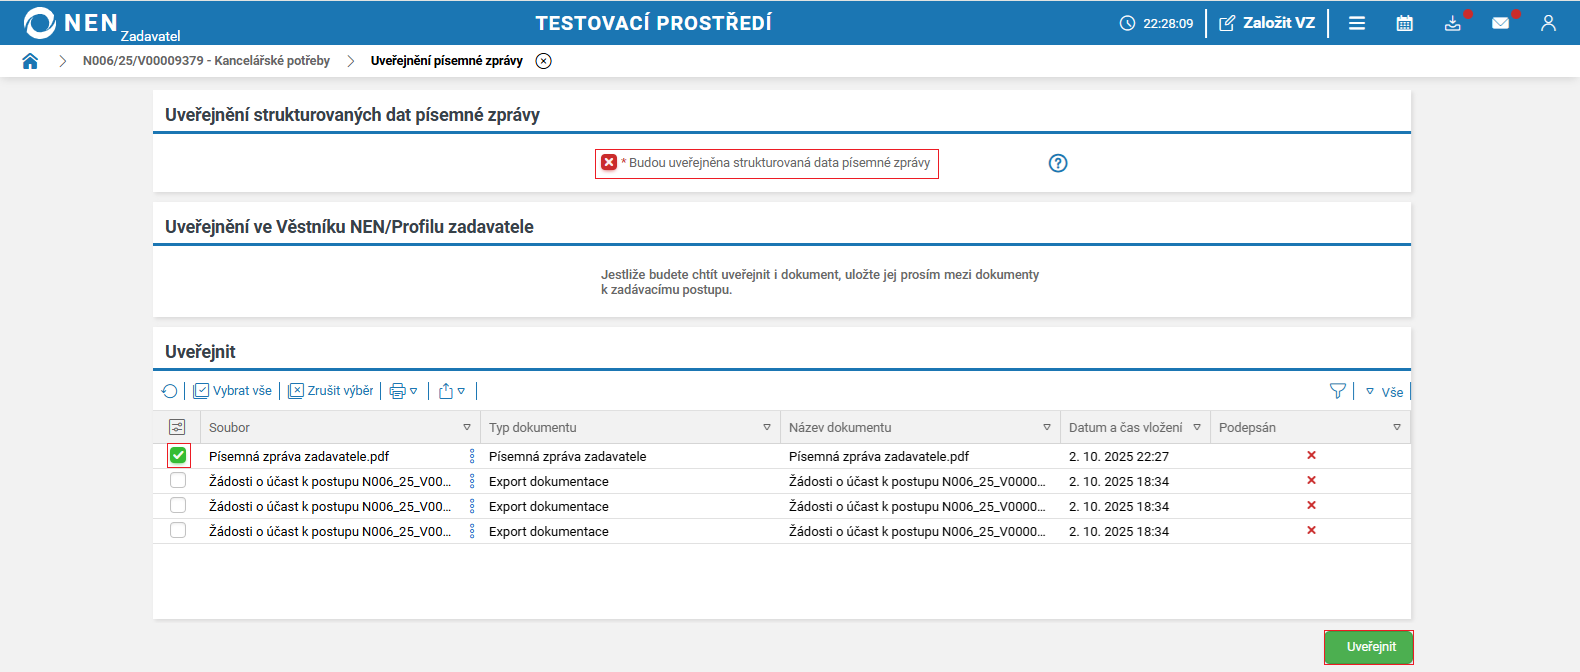Close the Uveřejnění písemné zprávy breadcrumb tab
Image resolution: width=1580 pixels, height=672 pixels.
pyautogui.click(x=543, y=61)
